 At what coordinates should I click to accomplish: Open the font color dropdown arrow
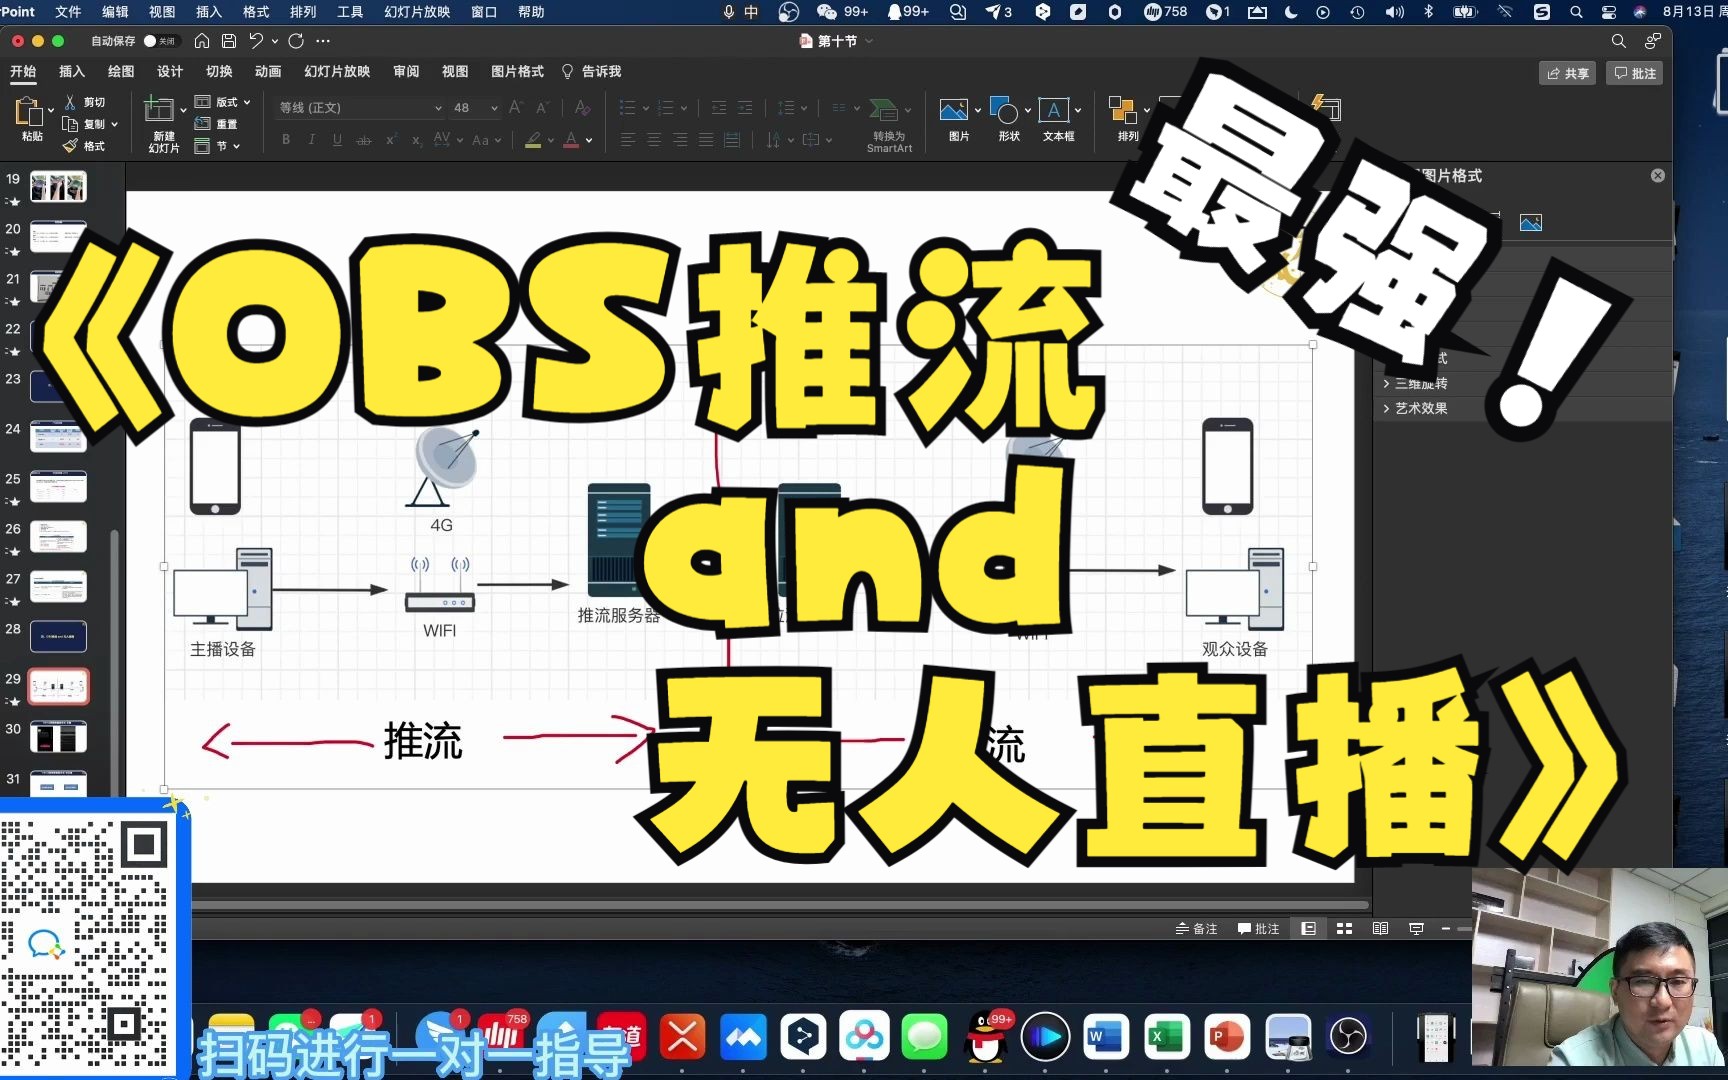pos(589,140)
